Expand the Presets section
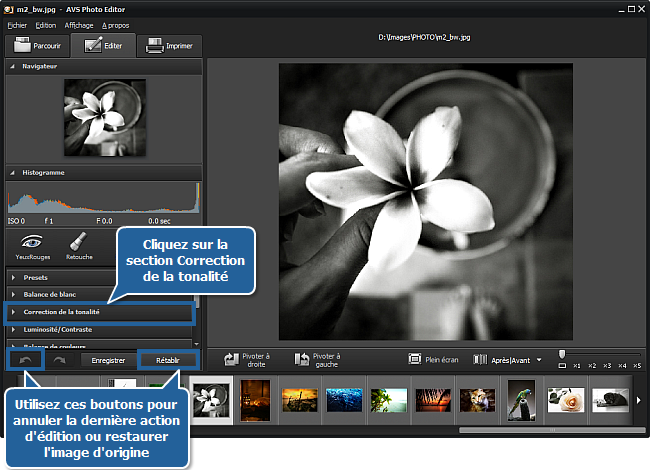Viewport: 650px width, 470px height. 36,277
